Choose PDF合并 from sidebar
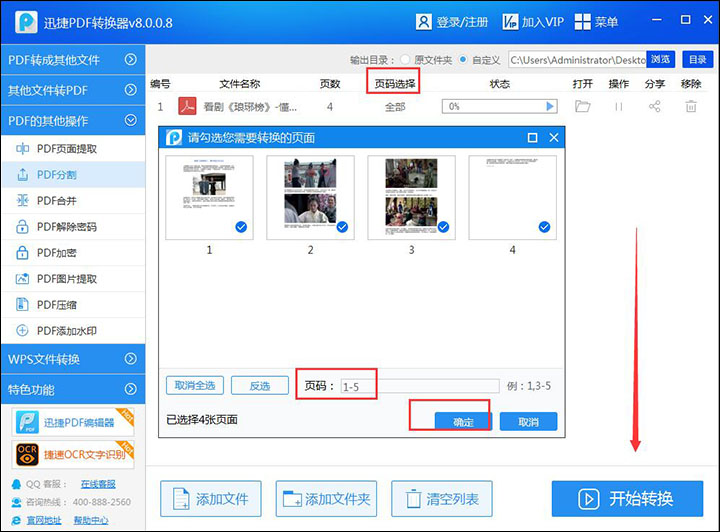 tap(73, 201)
